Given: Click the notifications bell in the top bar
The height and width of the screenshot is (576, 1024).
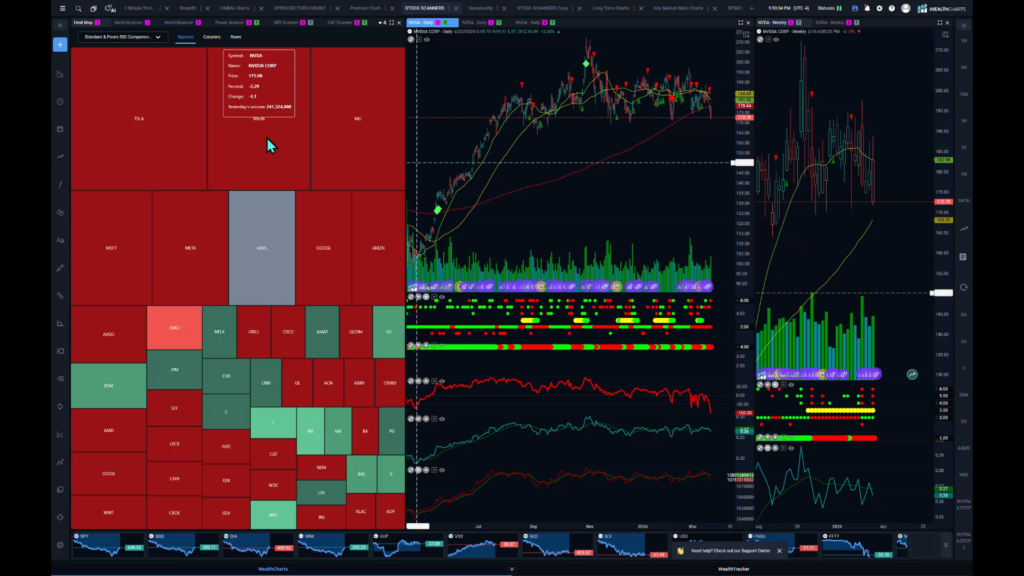Looking at the screenshot, I should (x=867, y=8).
